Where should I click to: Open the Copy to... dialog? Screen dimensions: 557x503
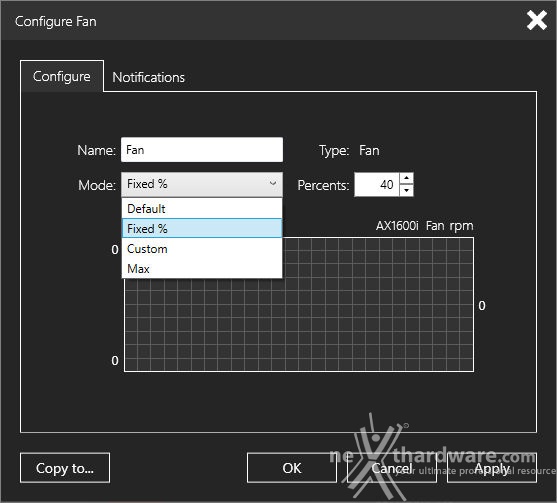pyautogui.click(x=65, y=468)
